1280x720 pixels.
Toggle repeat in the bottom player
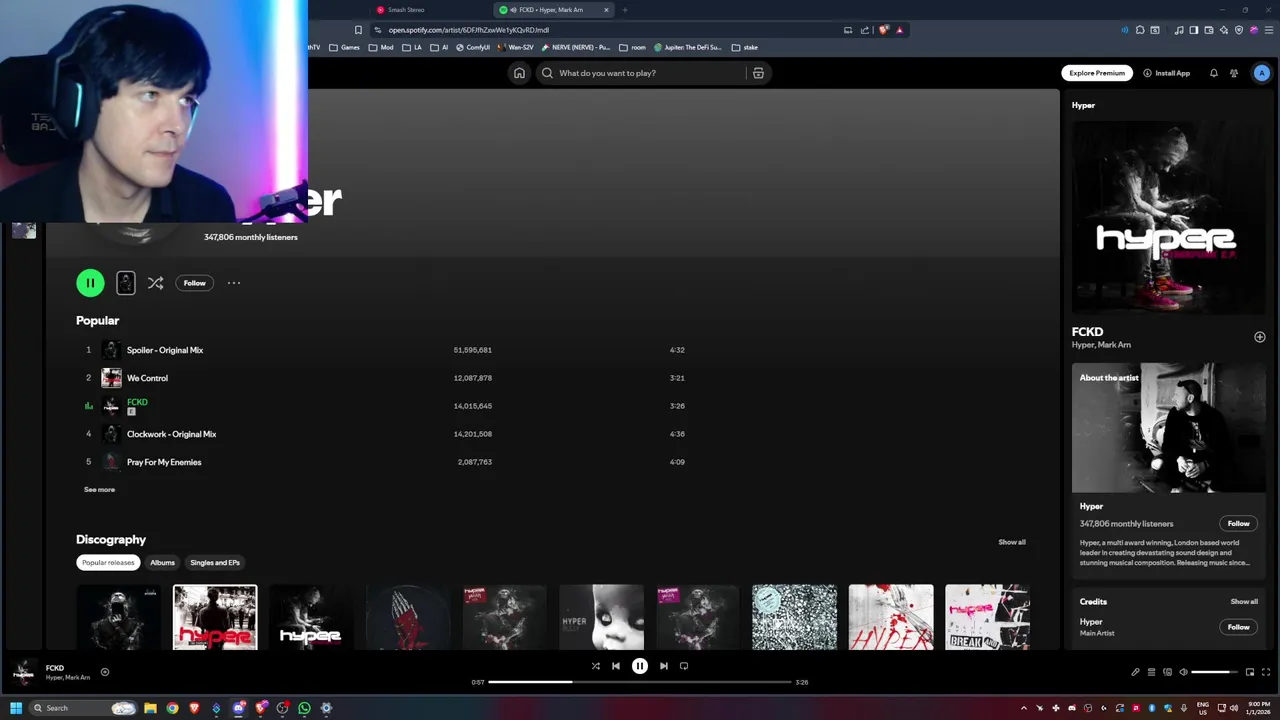(x=684, y=666)
